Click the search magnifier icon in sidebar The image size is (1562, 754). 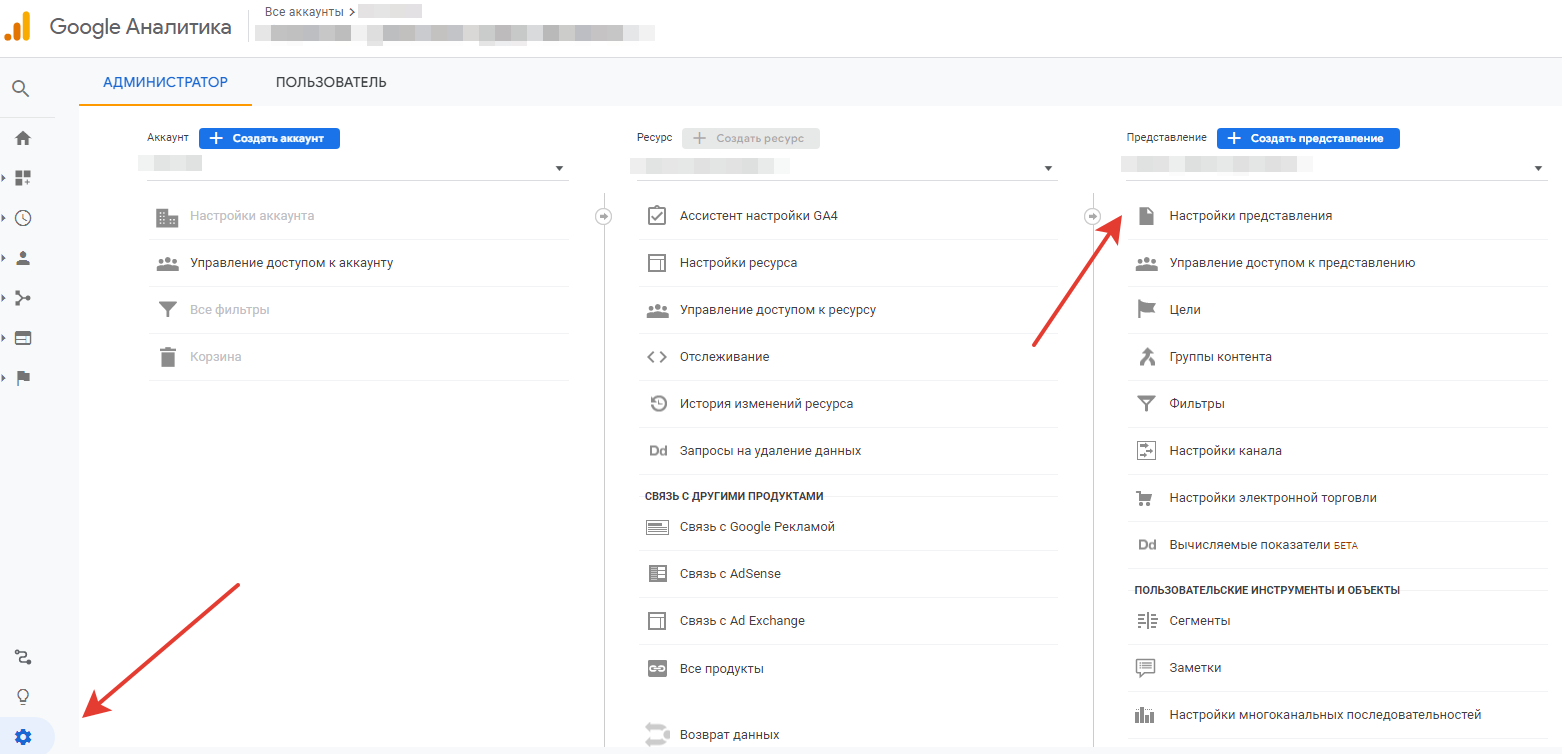coord(21,88)
